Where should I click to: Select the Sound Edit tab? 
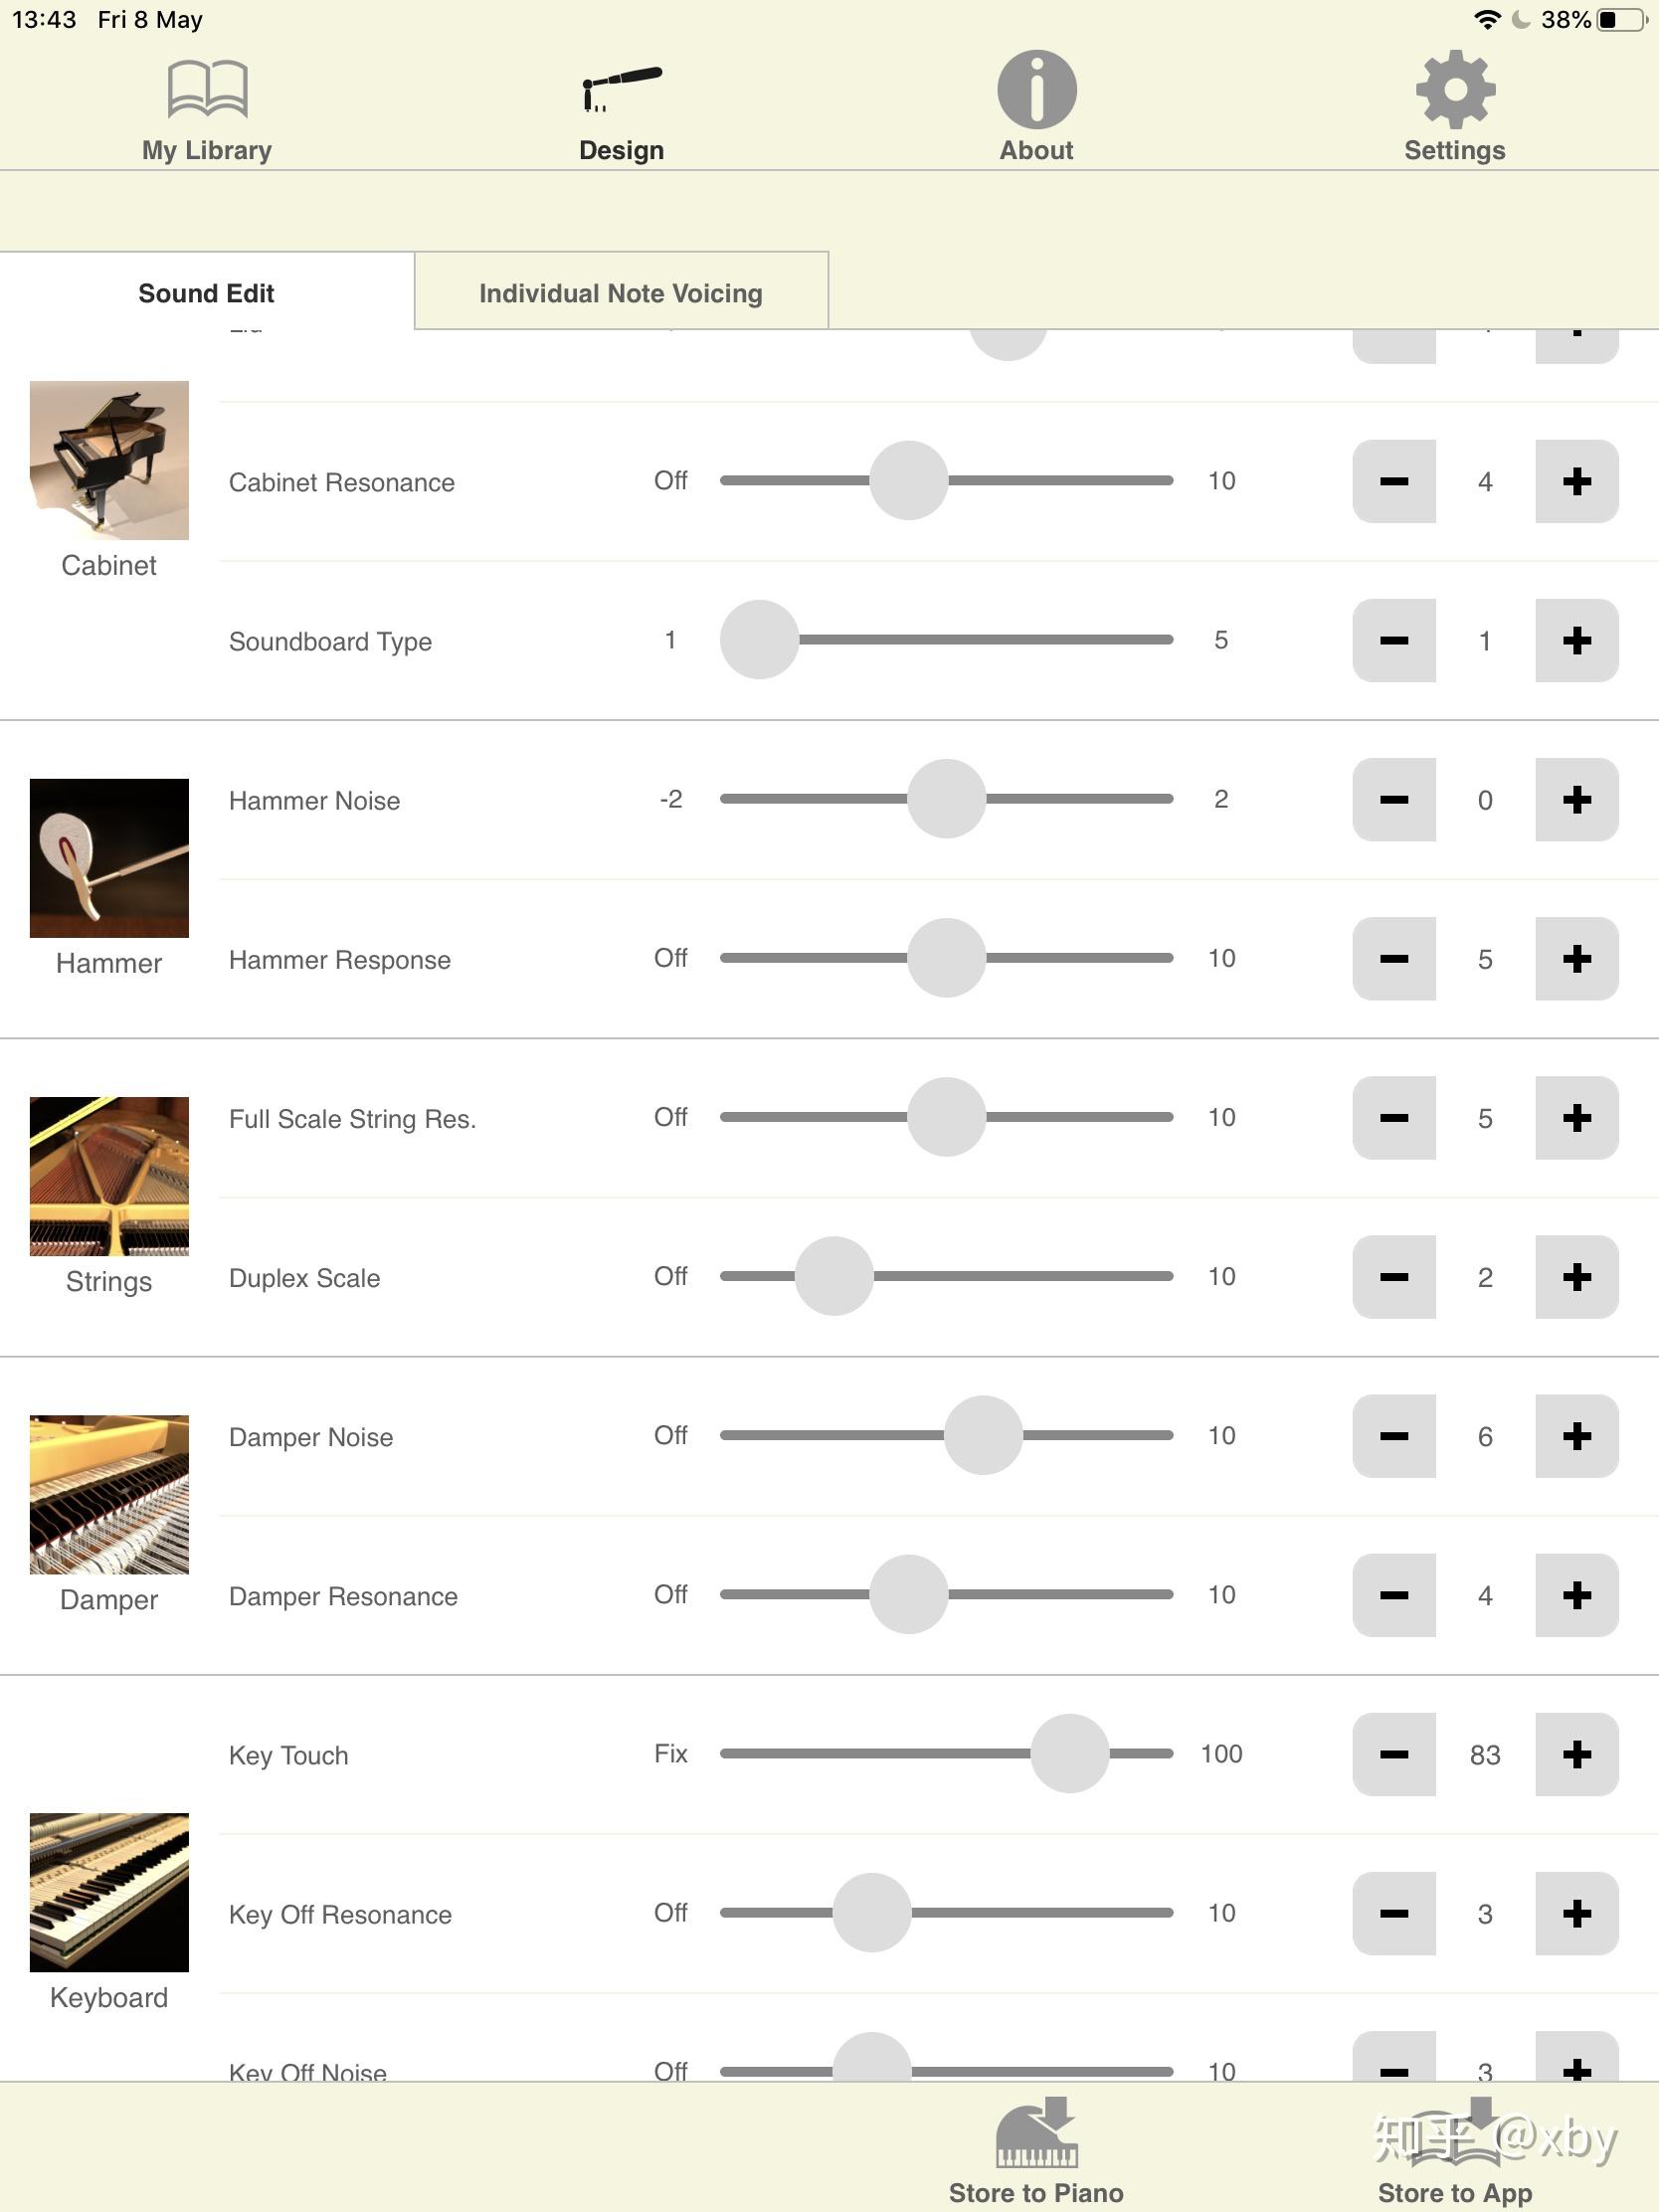tap(207, 292)
